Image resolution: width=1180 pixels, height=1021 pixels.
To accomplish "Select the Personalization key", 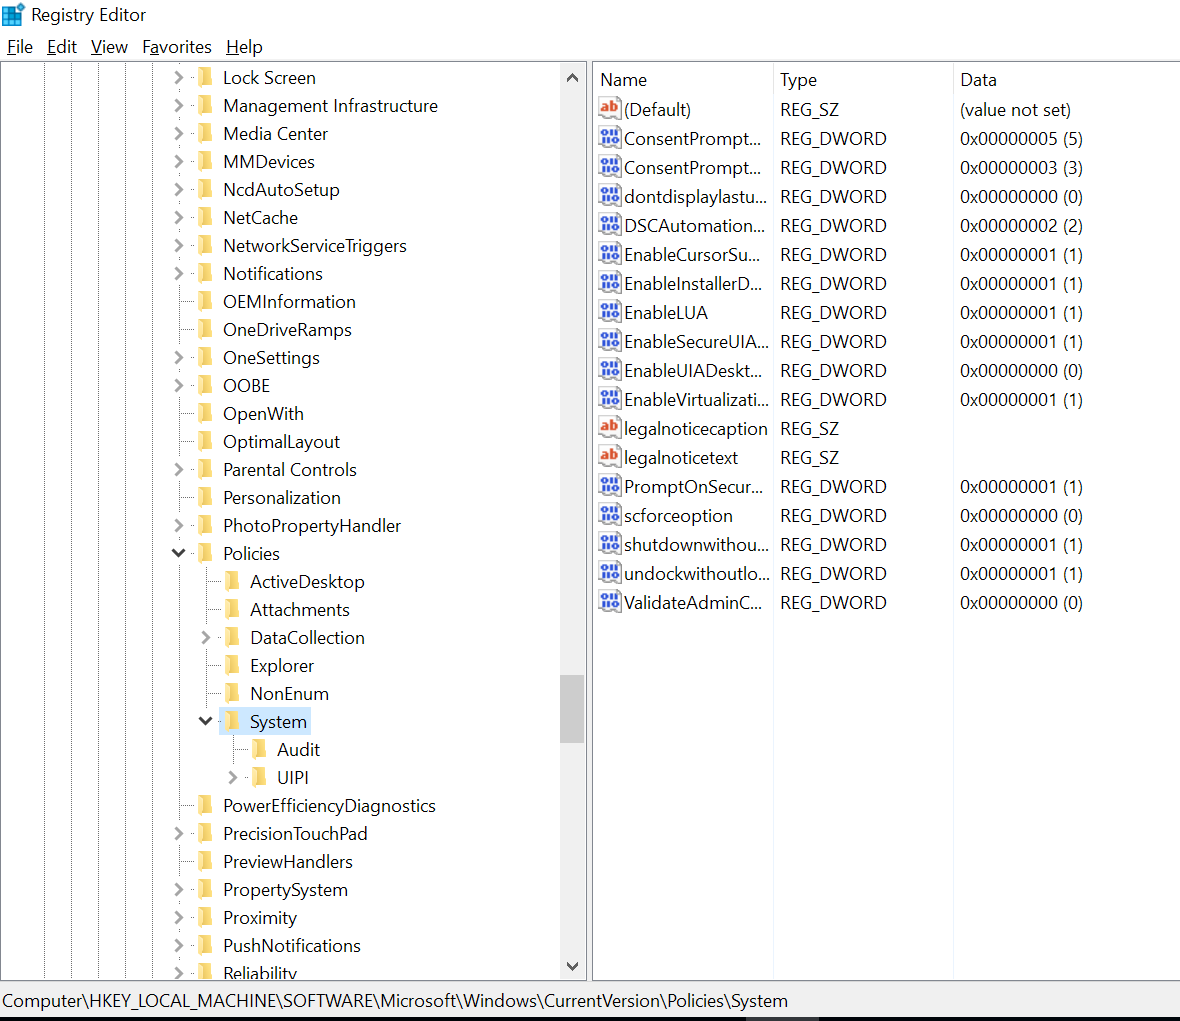I will 281,497.
